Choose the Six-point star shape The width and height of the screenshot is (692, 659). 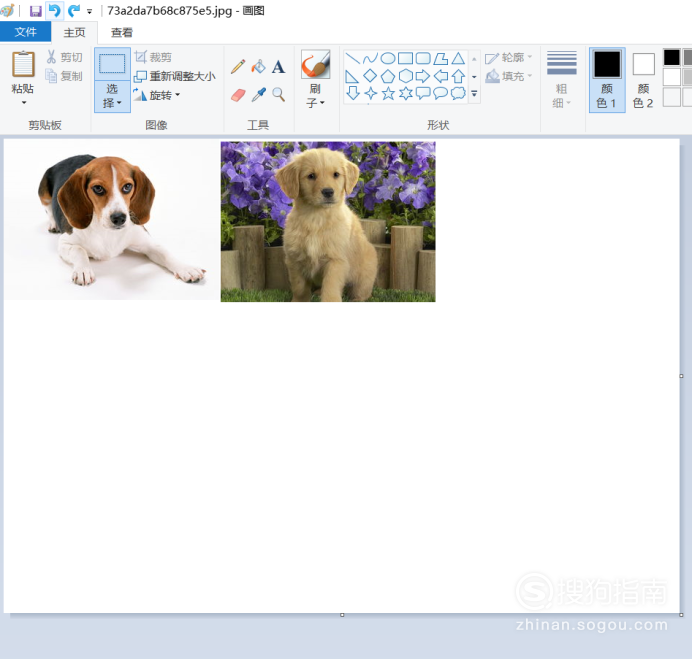[406, 93]
